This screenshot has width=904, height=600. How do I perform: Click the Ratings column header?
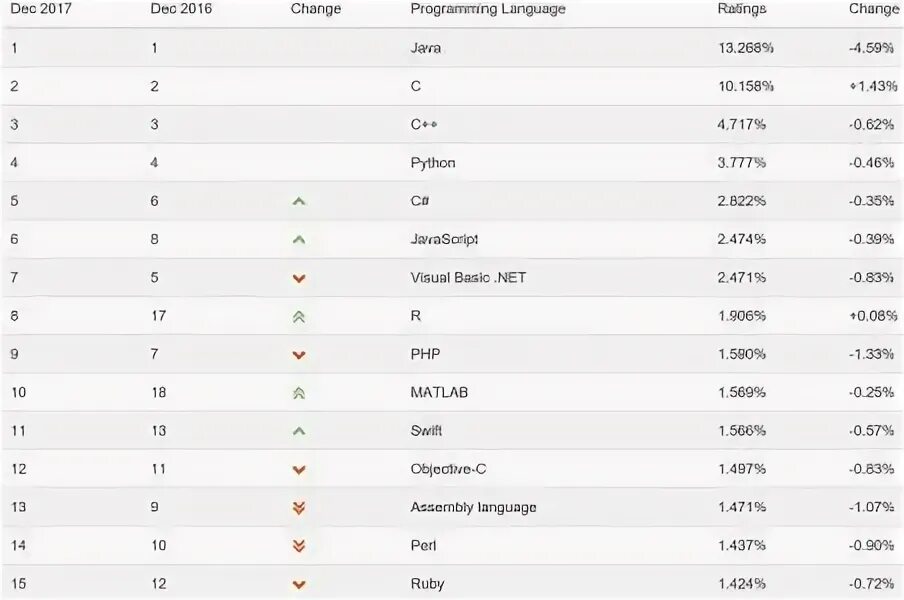coord(742,9)
